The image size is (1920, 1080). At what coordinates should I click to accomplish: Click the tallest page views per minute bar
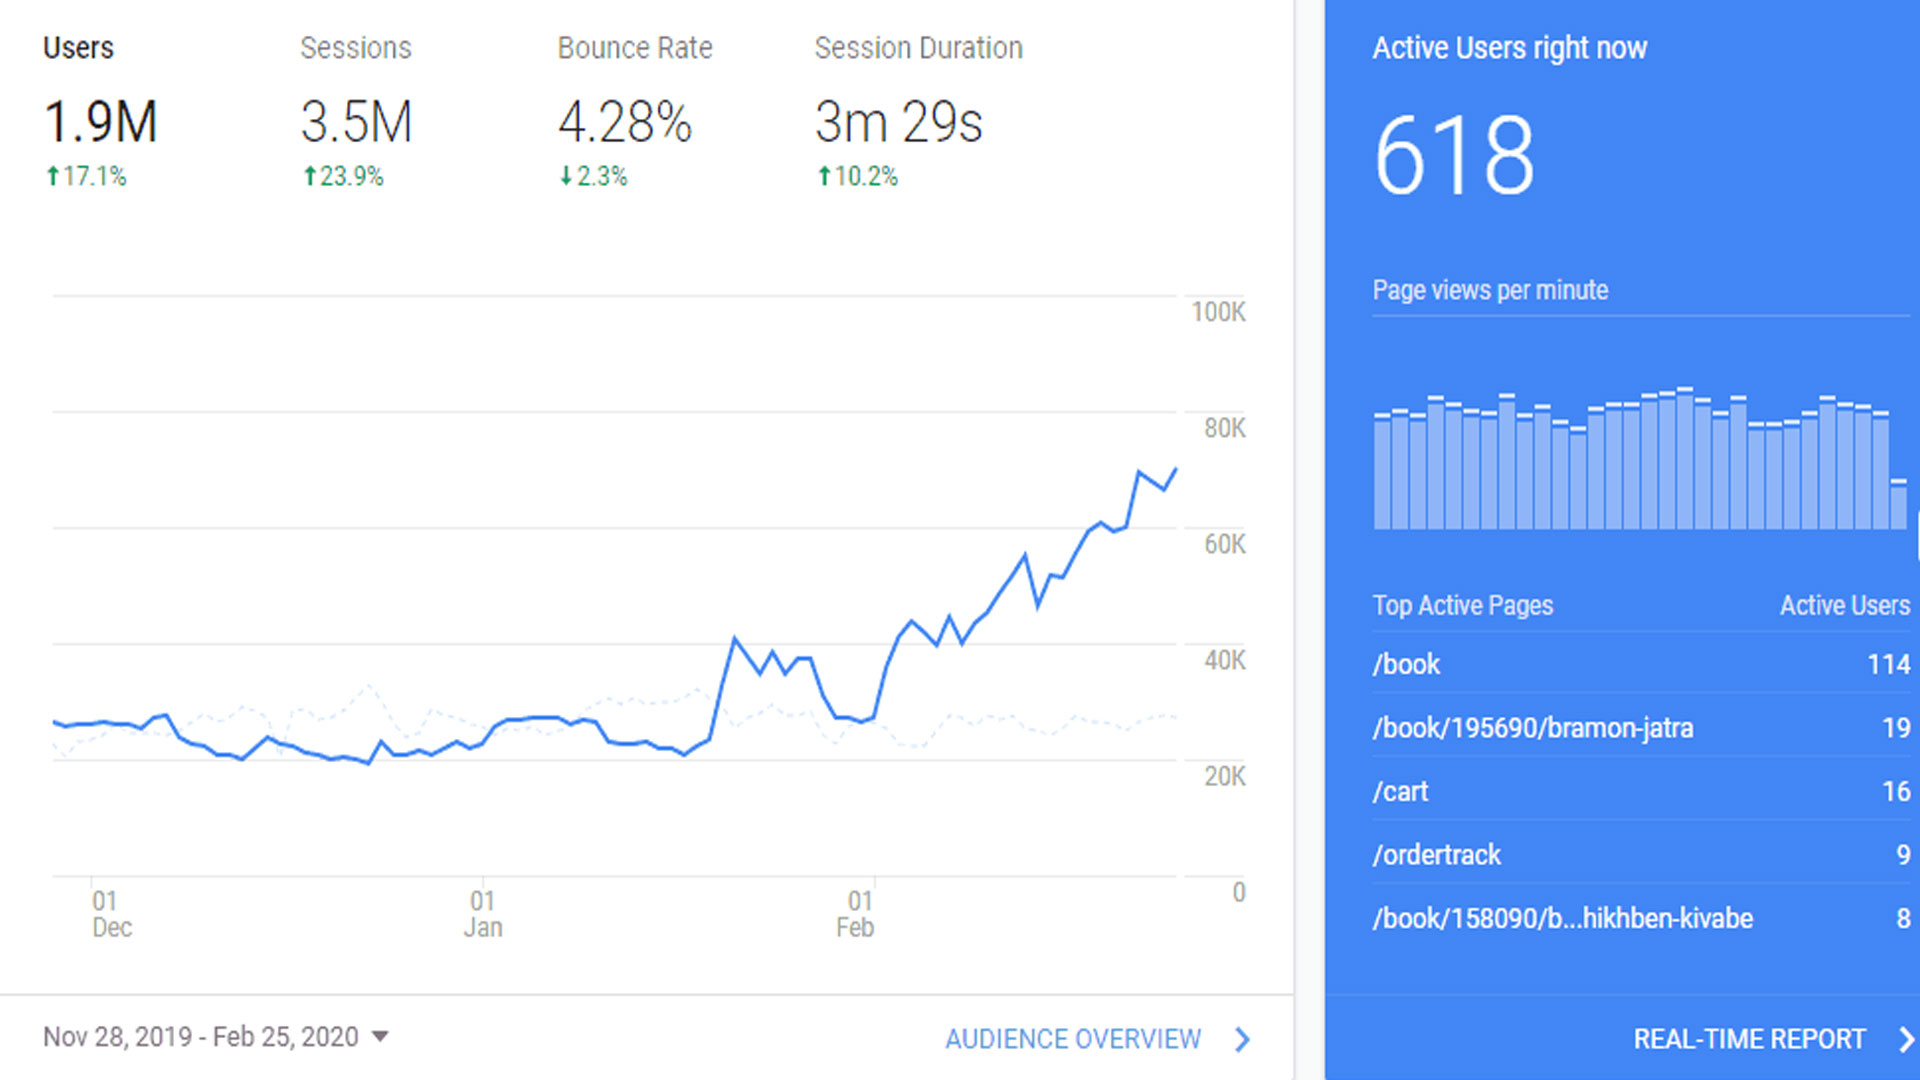pos(1685,460)
